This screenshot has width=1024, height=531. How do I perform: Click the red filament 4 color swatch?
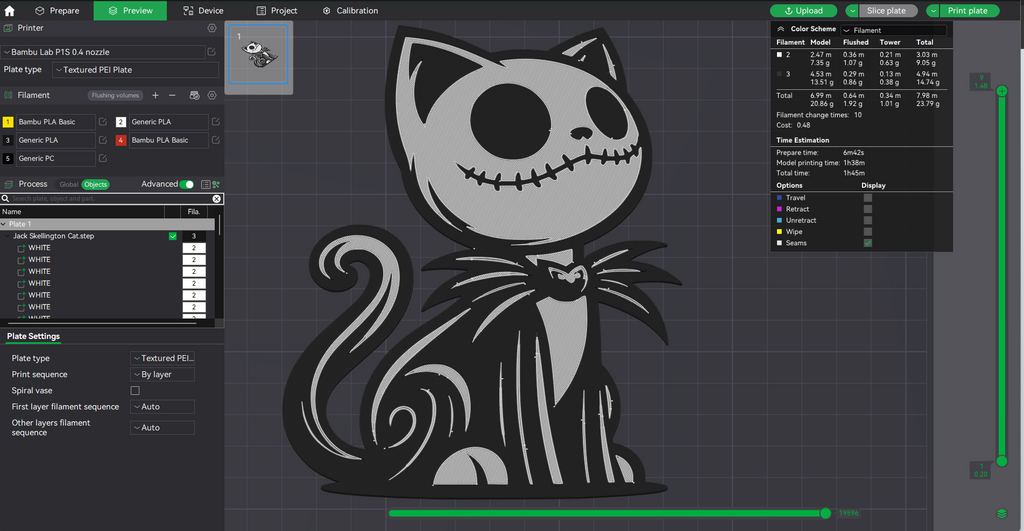[121, 140]
